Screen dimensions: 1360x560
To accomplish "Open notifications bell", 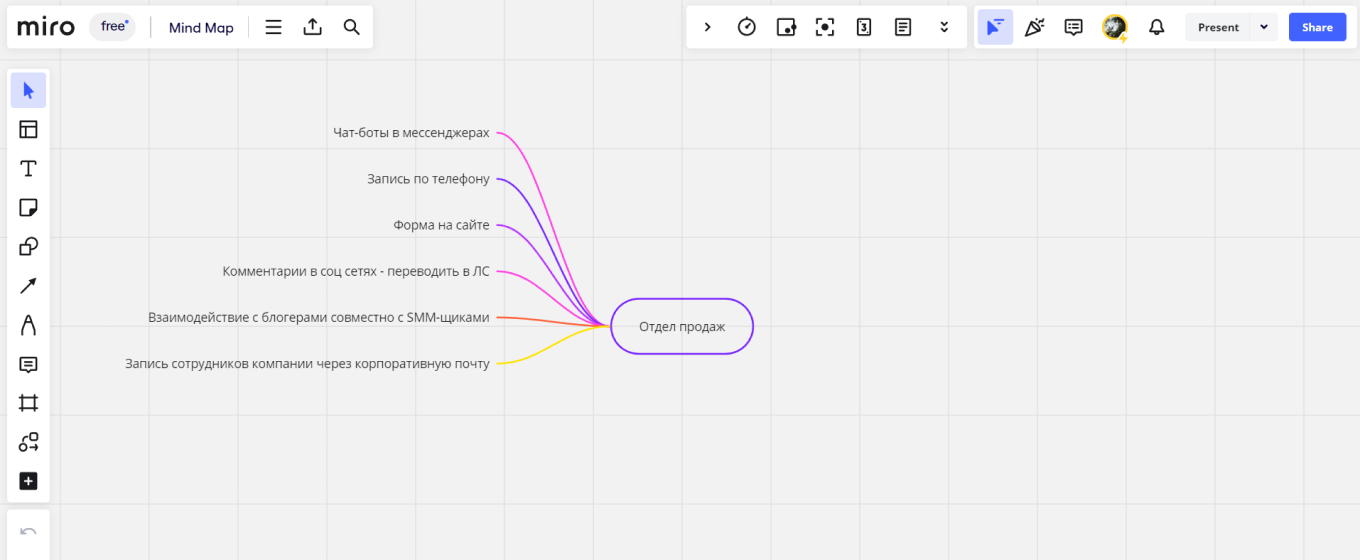I will pos(1156,27).
